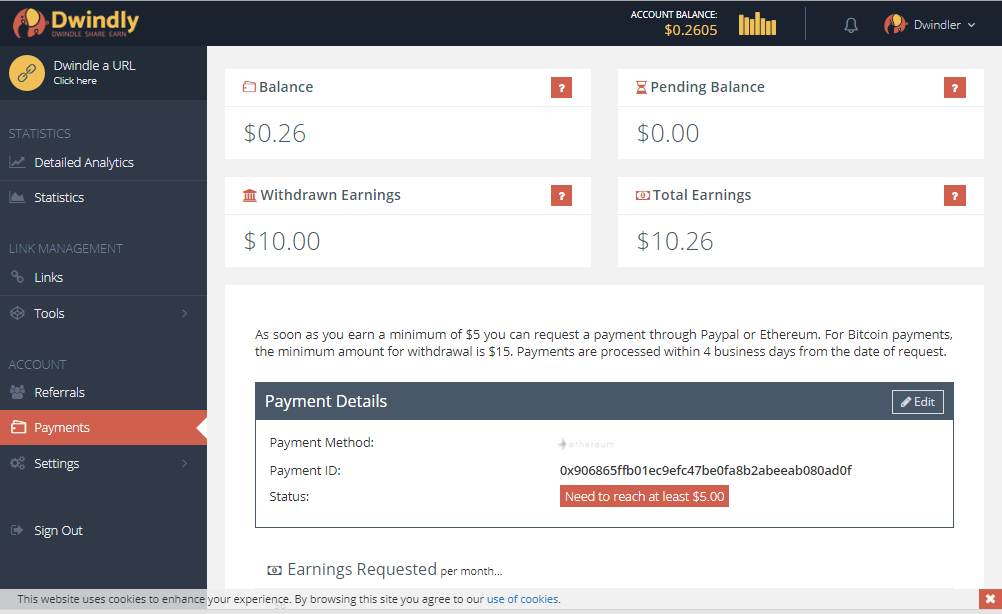Expand the Settings submenu chevron
The width and height of the screenshot is (1002, 614).
(185, 463)
